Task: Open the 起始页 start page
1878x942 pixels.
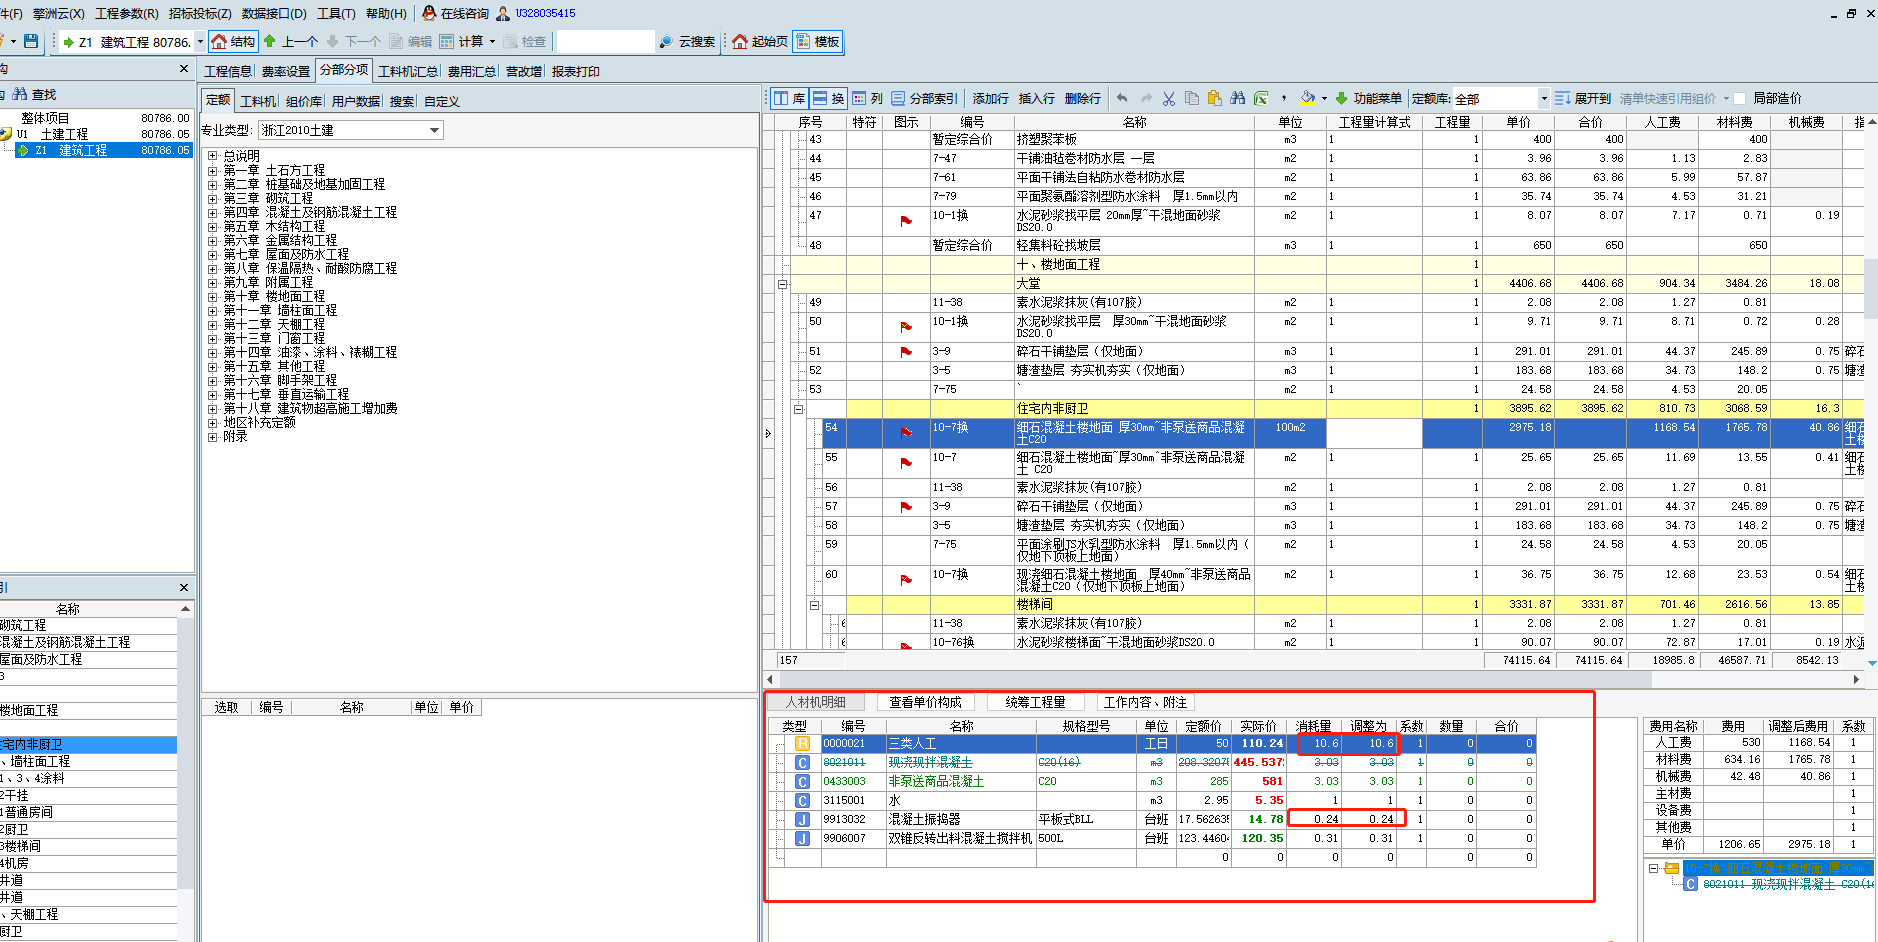Action: (759, 41)
